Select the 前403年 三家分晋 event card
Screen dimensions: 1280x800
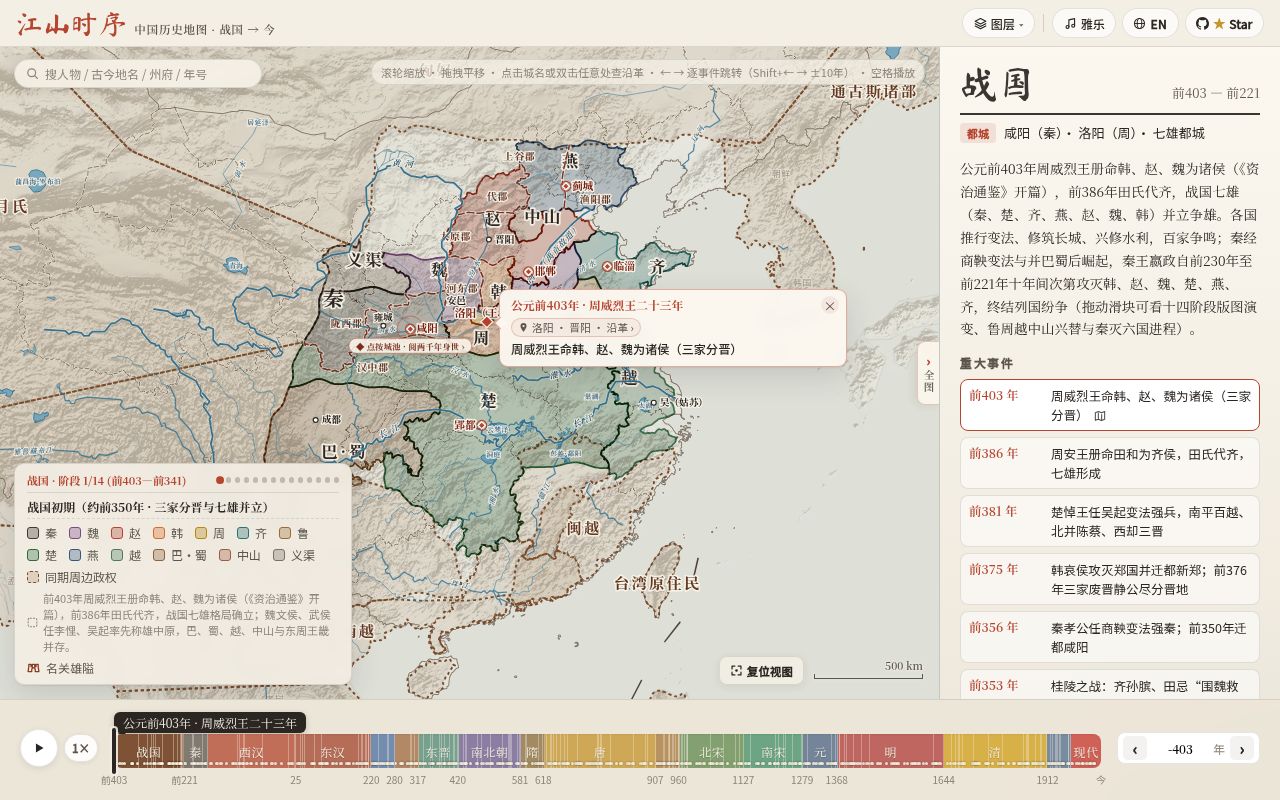[x=1110, y=405]
